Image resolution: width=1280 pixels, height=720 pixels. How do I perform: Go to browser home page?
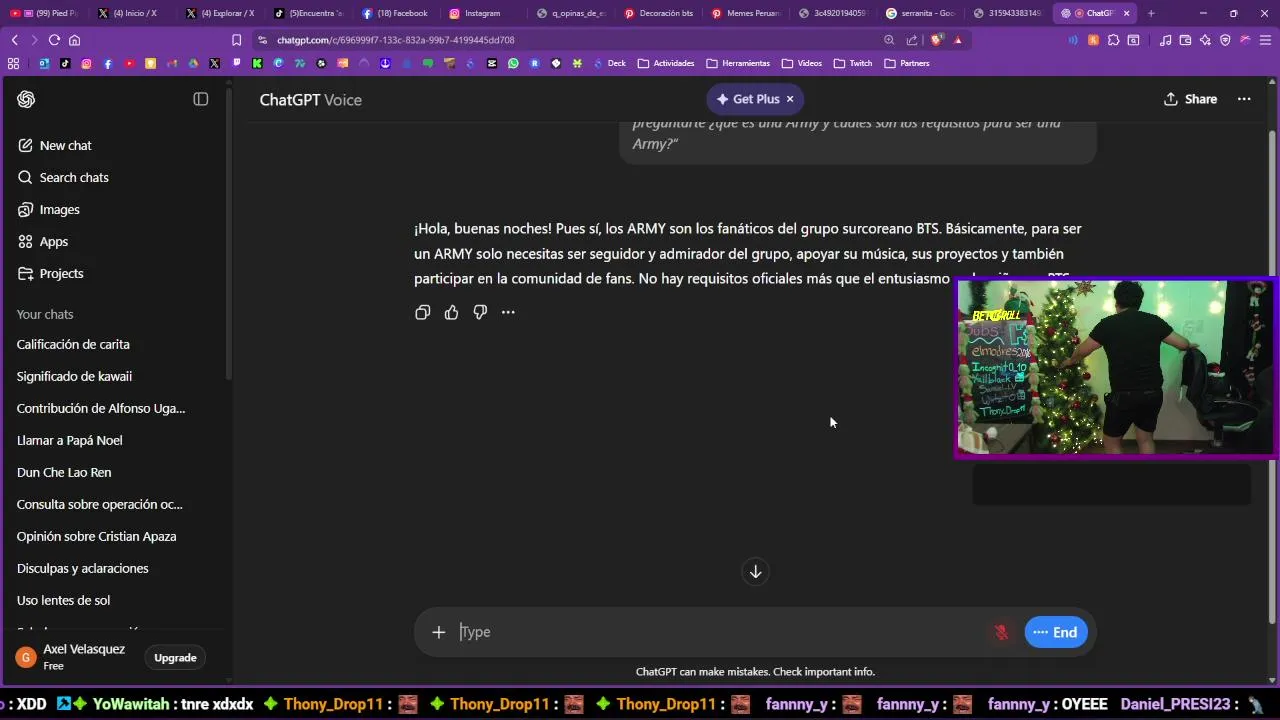pos(74,40)
